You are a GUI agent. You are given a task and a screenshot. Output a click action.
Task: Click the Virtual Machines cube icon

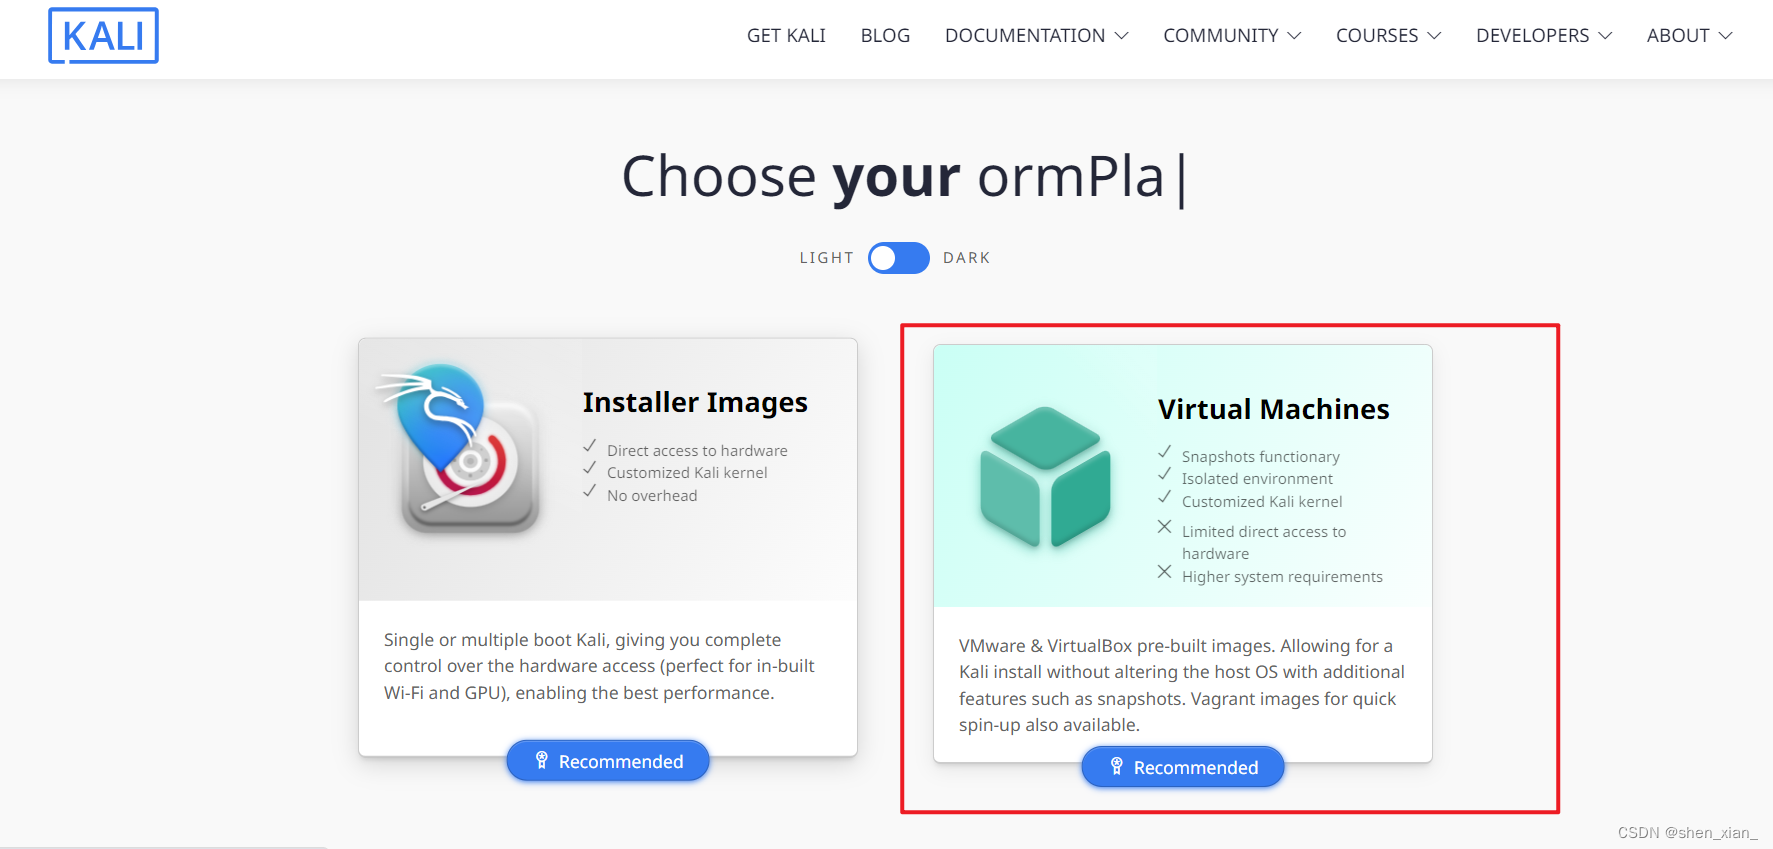(1045, 477)
